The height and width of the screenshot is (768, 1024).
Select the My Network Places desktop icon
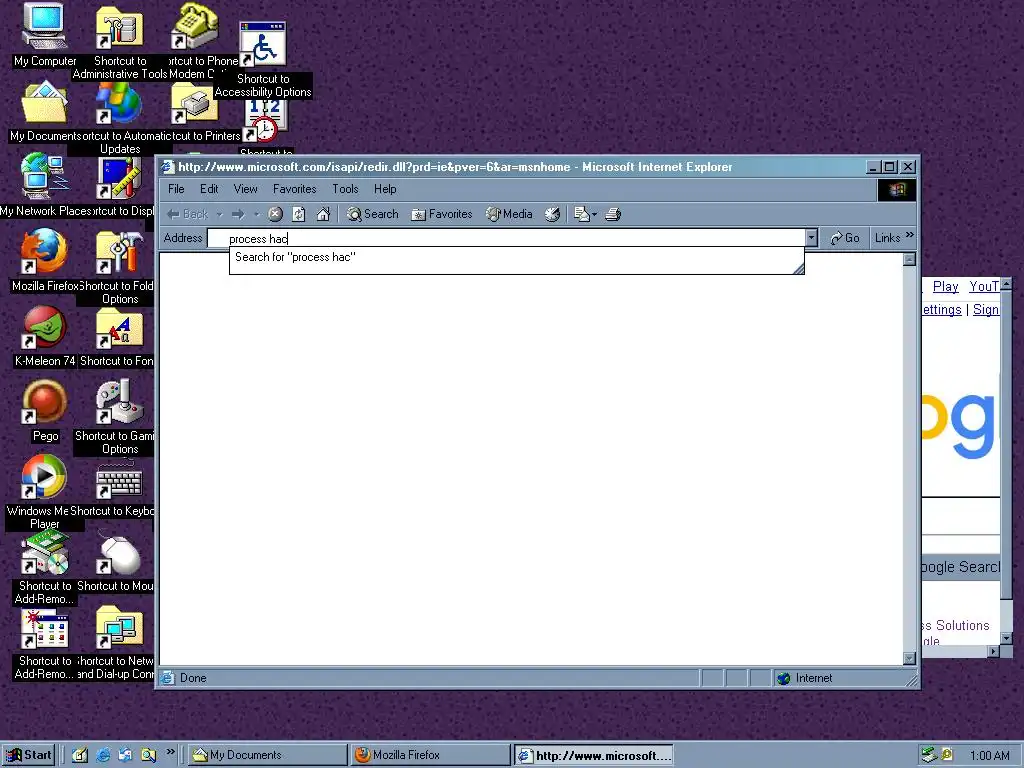point(44,185)
